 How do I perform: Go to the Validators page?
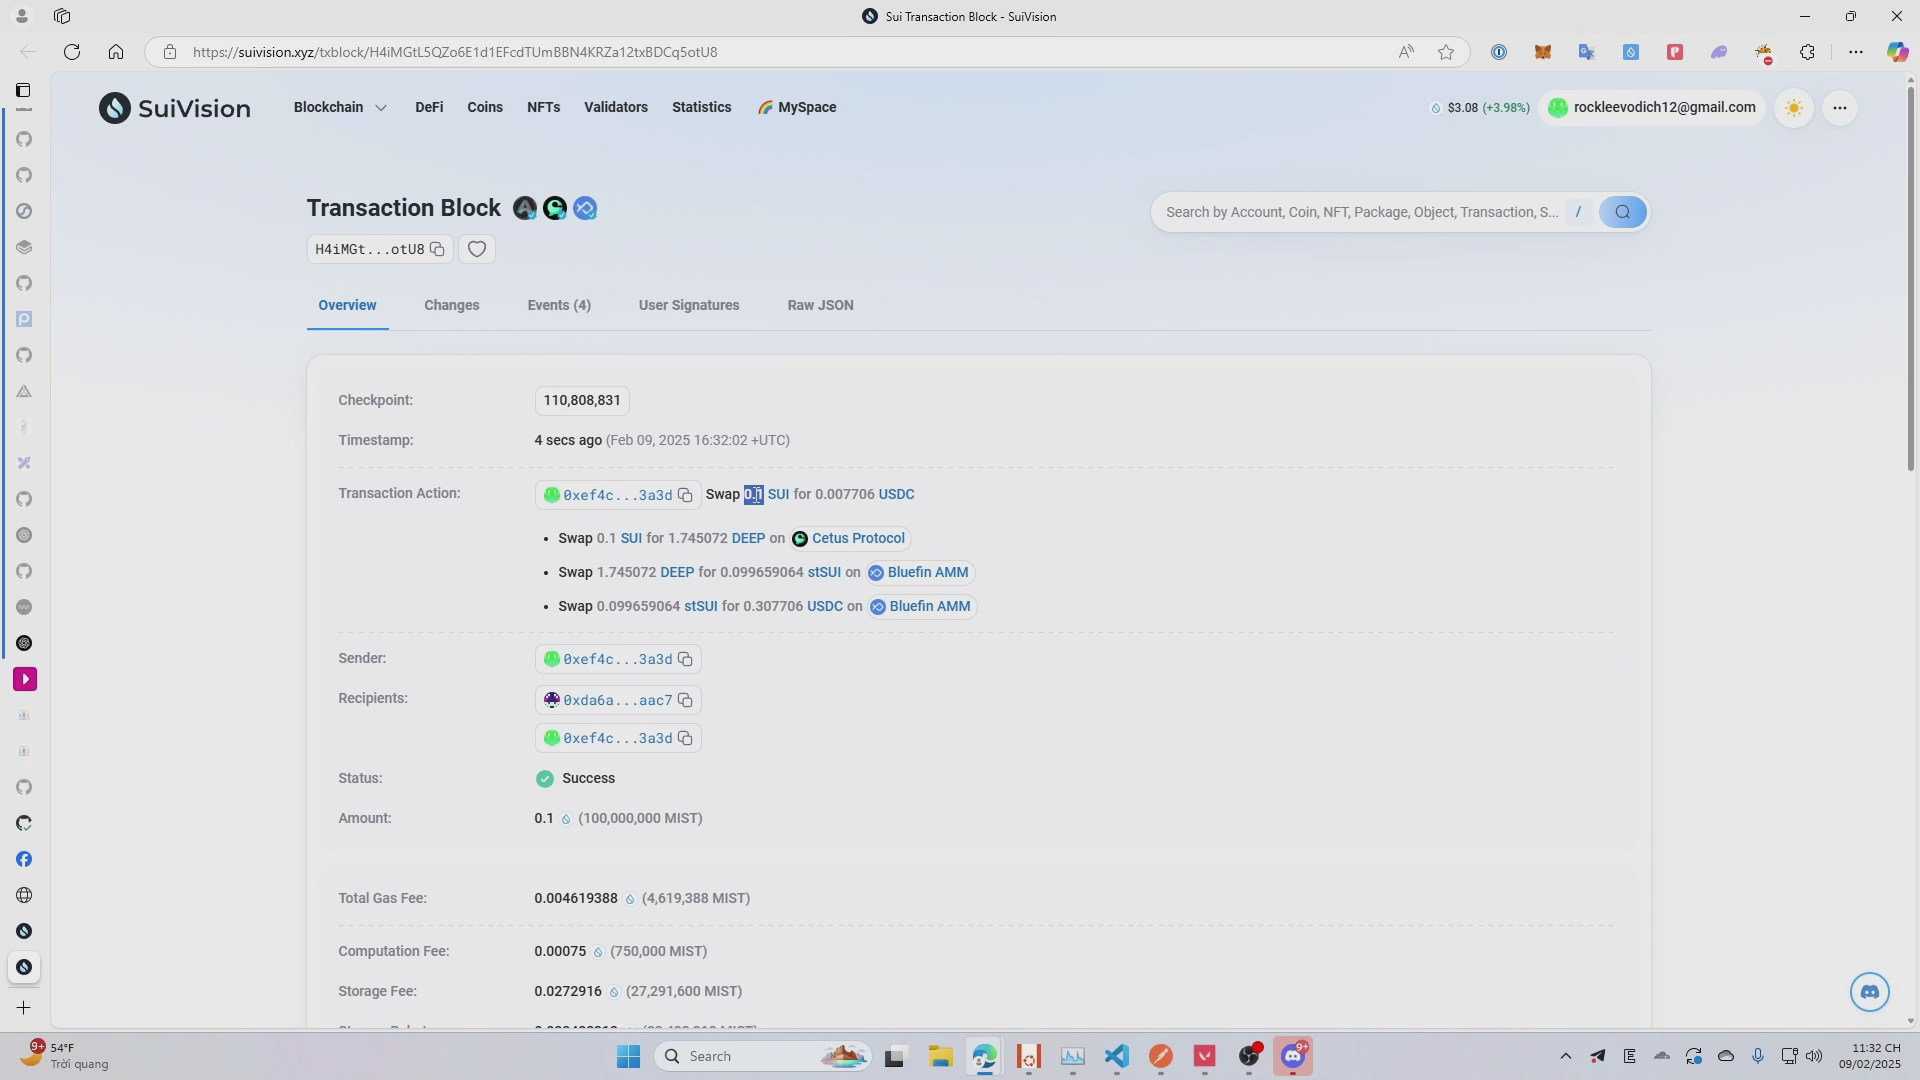(616, 107)
